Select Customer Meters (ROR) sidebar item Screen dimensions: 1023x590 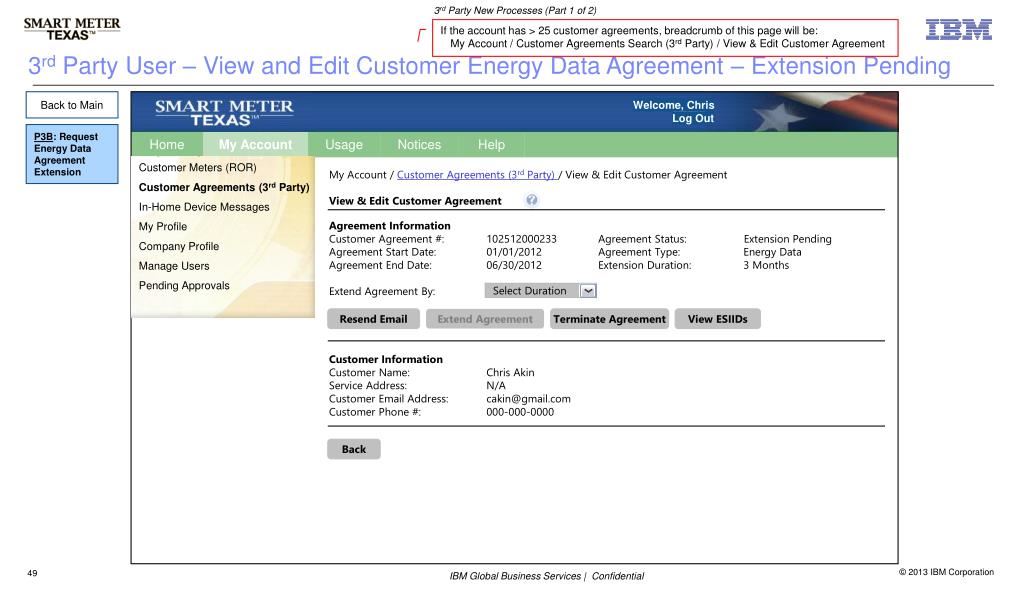click(198, 168)
